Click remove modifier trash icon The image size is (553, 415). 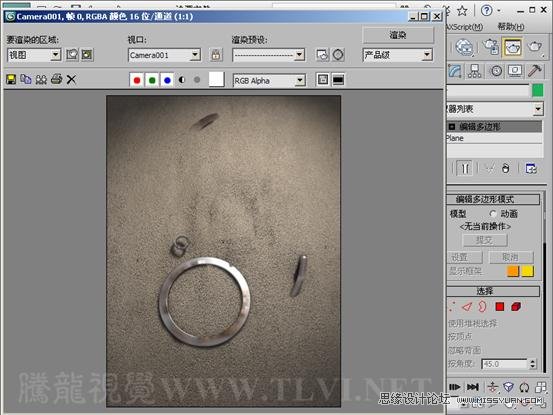pos(506,169)
